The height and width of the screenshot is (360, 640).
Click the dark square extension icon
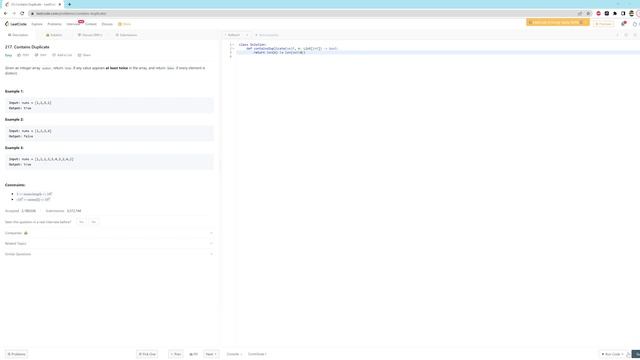(x=607, y=13)
